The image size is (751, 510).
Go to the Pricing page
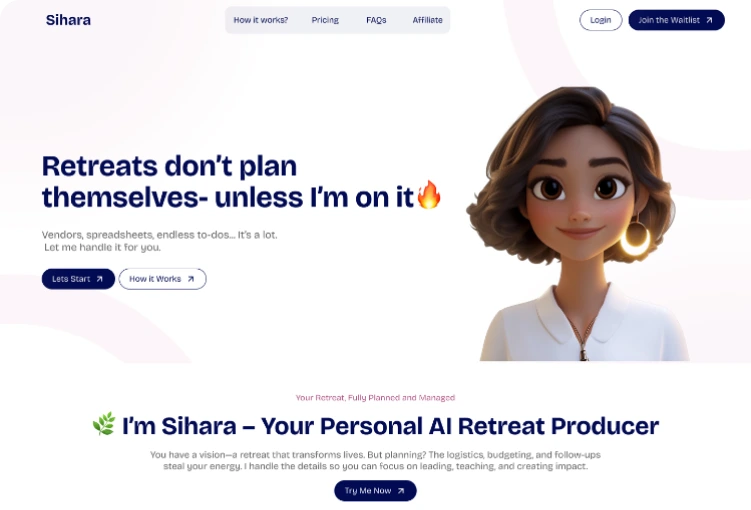point(325,20)
